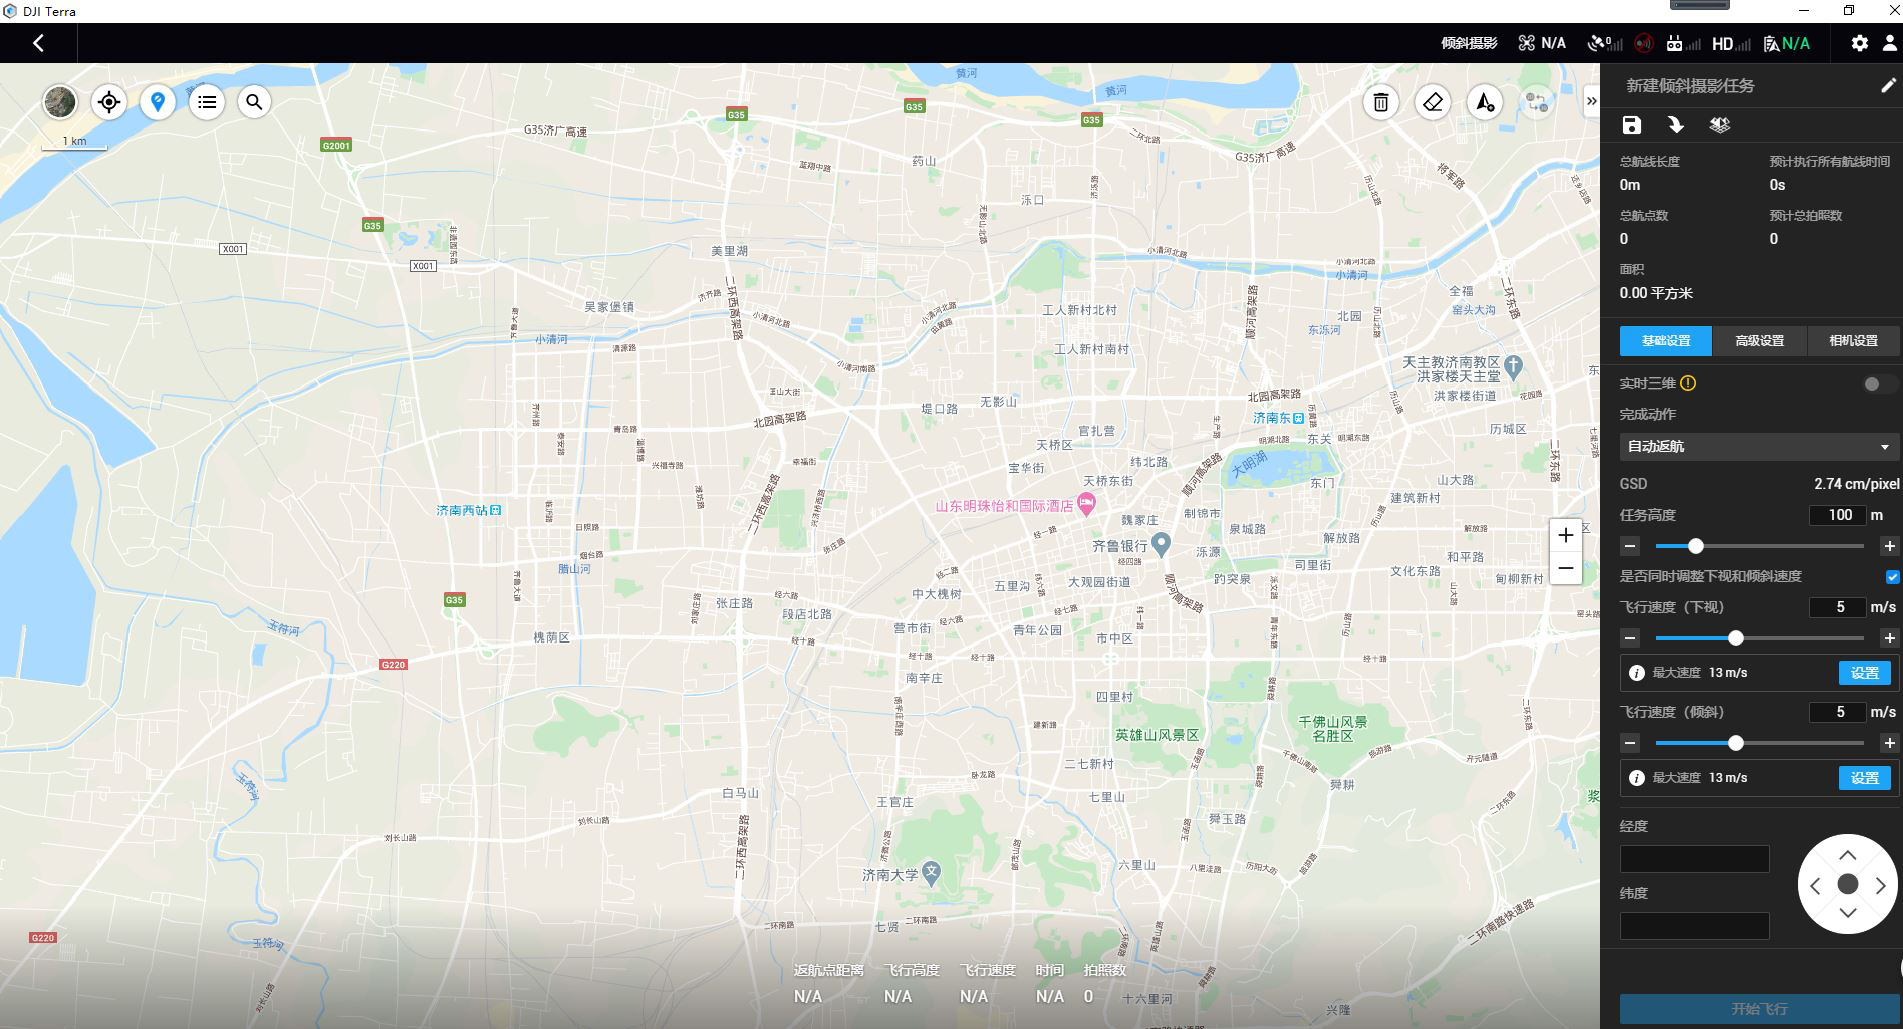Click the layers stack icon in panel
Image resolution: width=1903 pixels, height=1029 pixels.
tap(1719, 125)
